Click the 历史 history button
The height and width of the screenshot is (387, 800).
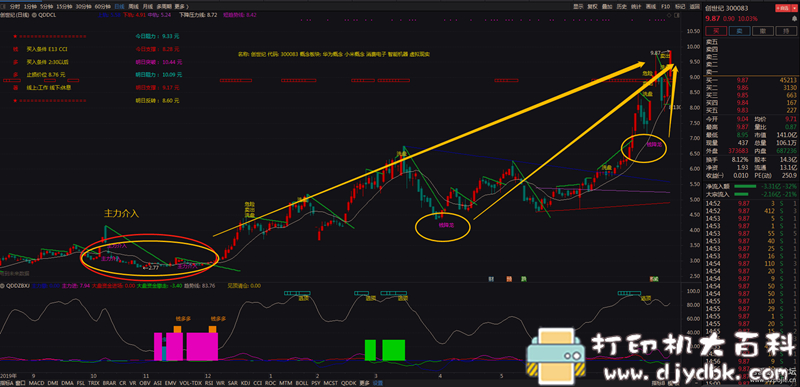tap(621, 7)
